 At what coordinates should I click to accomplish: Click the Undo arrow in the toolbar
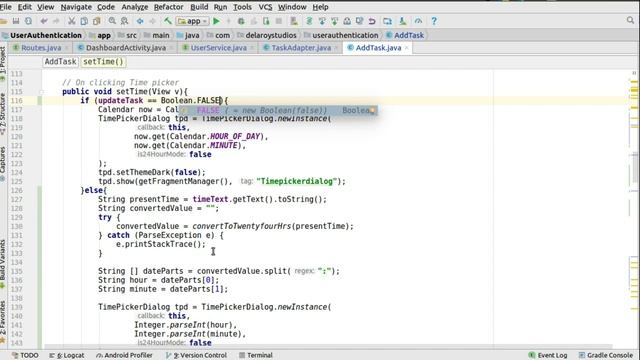click(44, 21)
